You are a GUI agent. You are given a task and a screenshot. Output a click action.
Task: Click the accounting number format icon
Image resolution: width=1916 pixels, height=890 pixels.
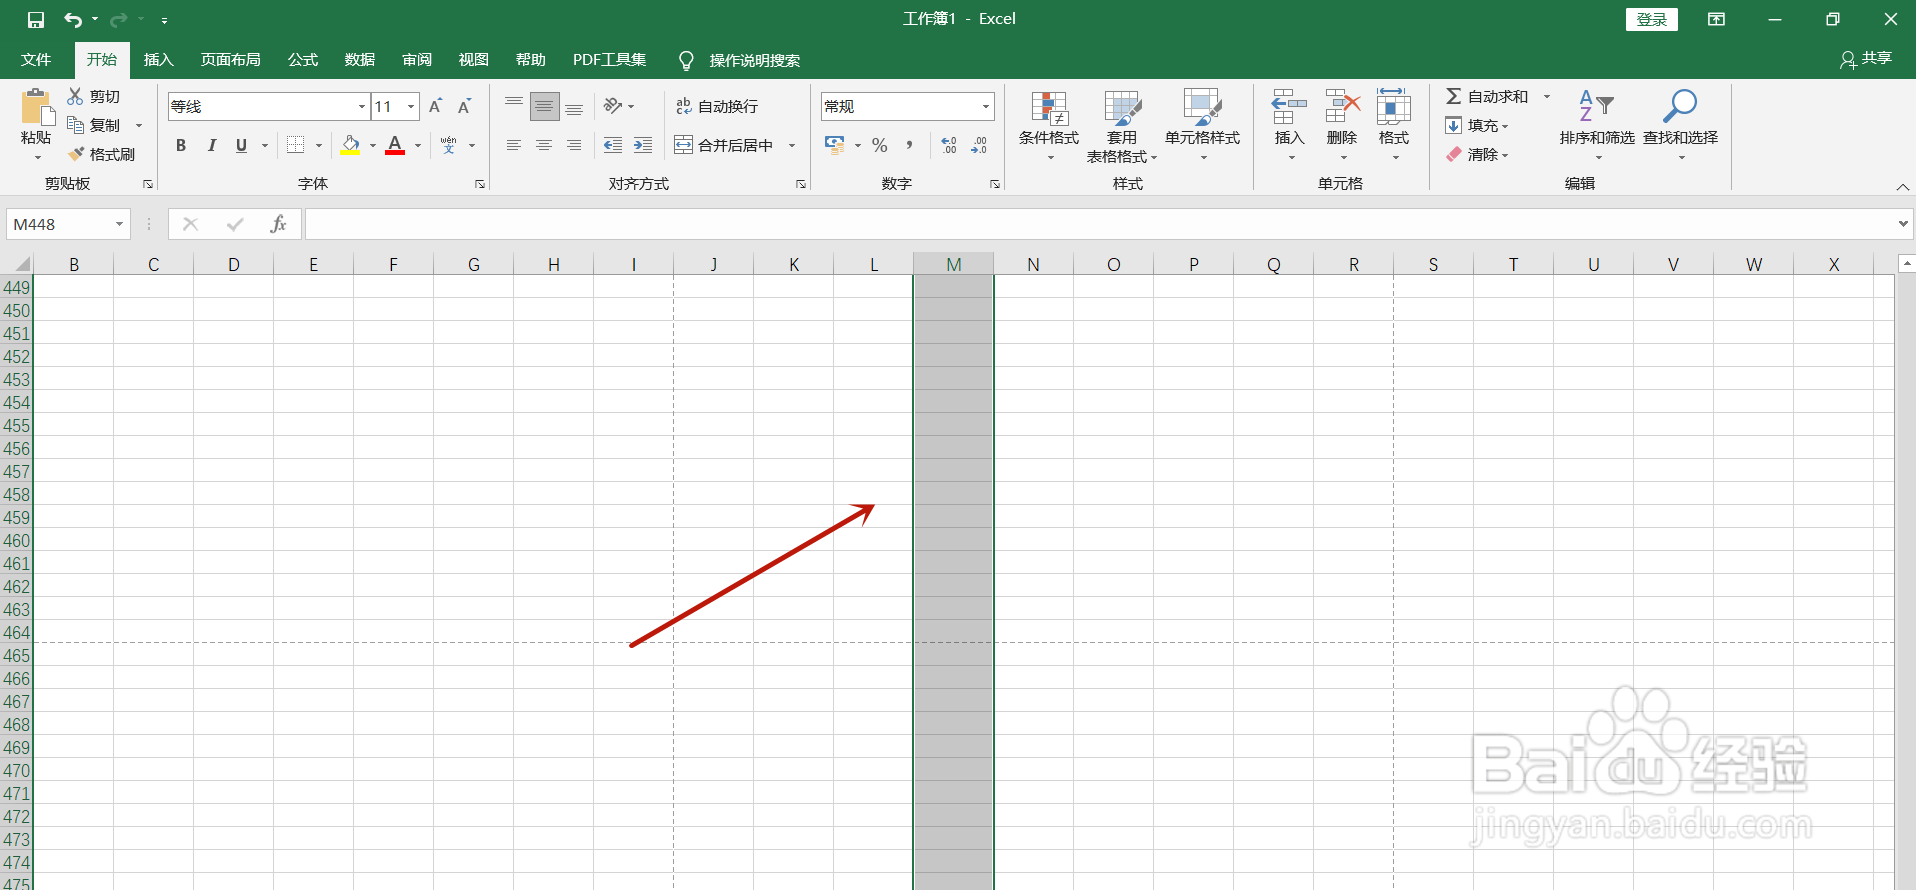[834, 145]
